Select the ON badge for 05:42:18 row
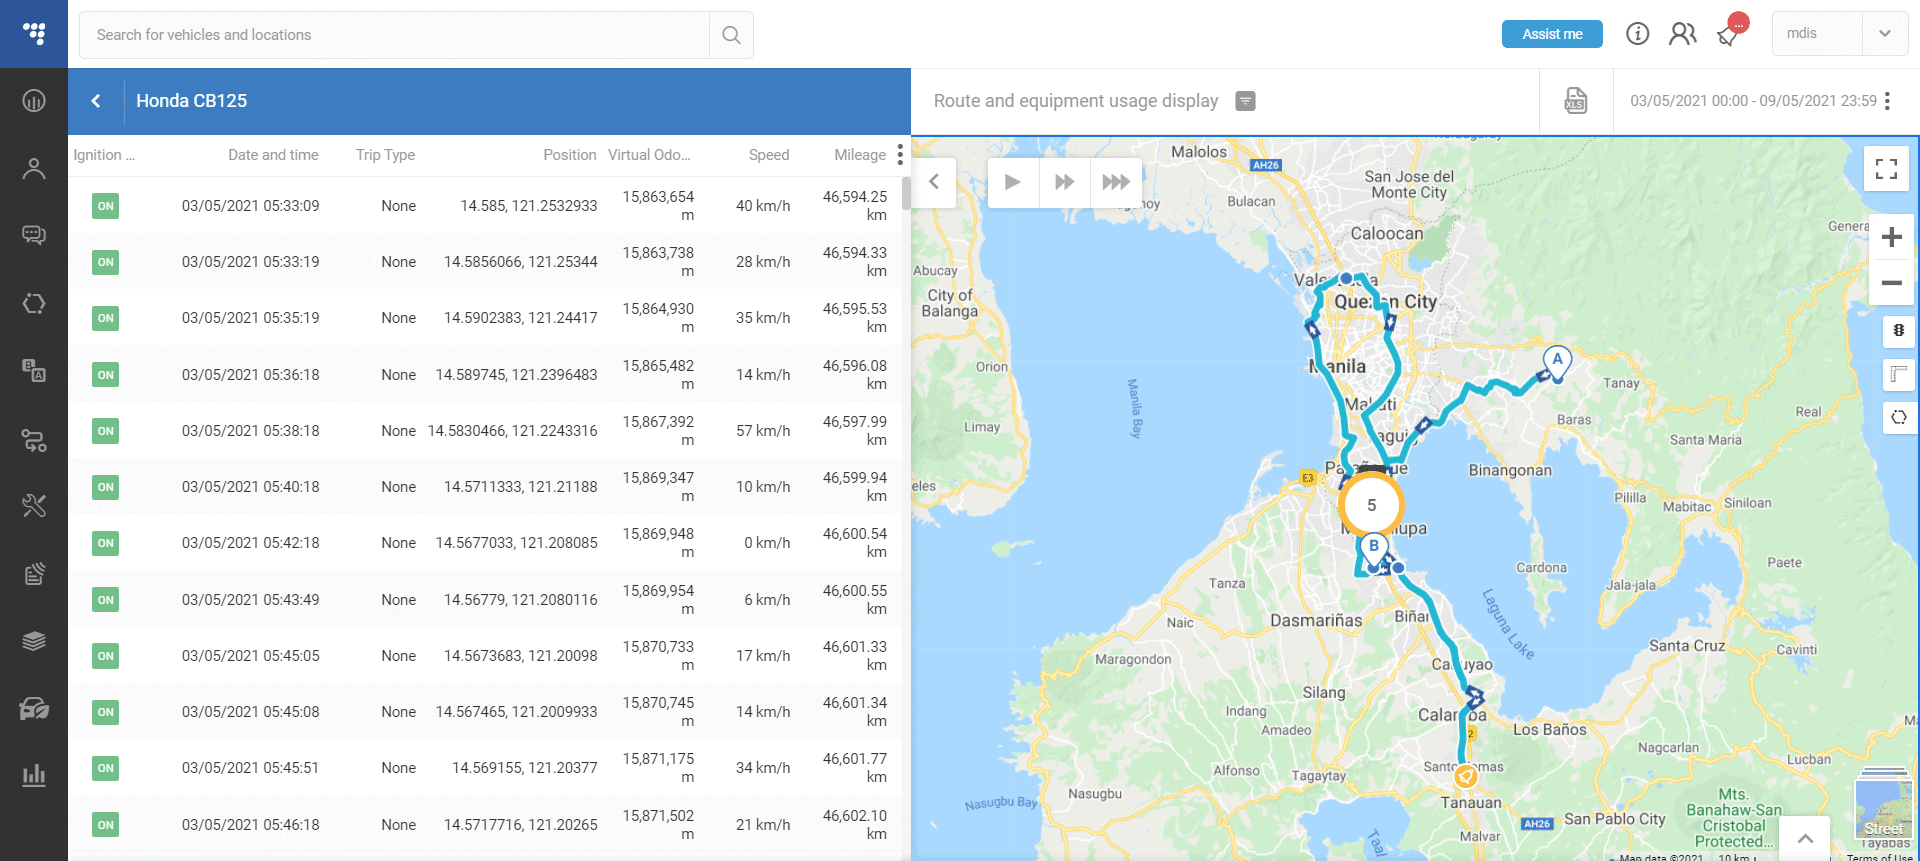This screenshot has height=861, width=1920. (106, 543)
